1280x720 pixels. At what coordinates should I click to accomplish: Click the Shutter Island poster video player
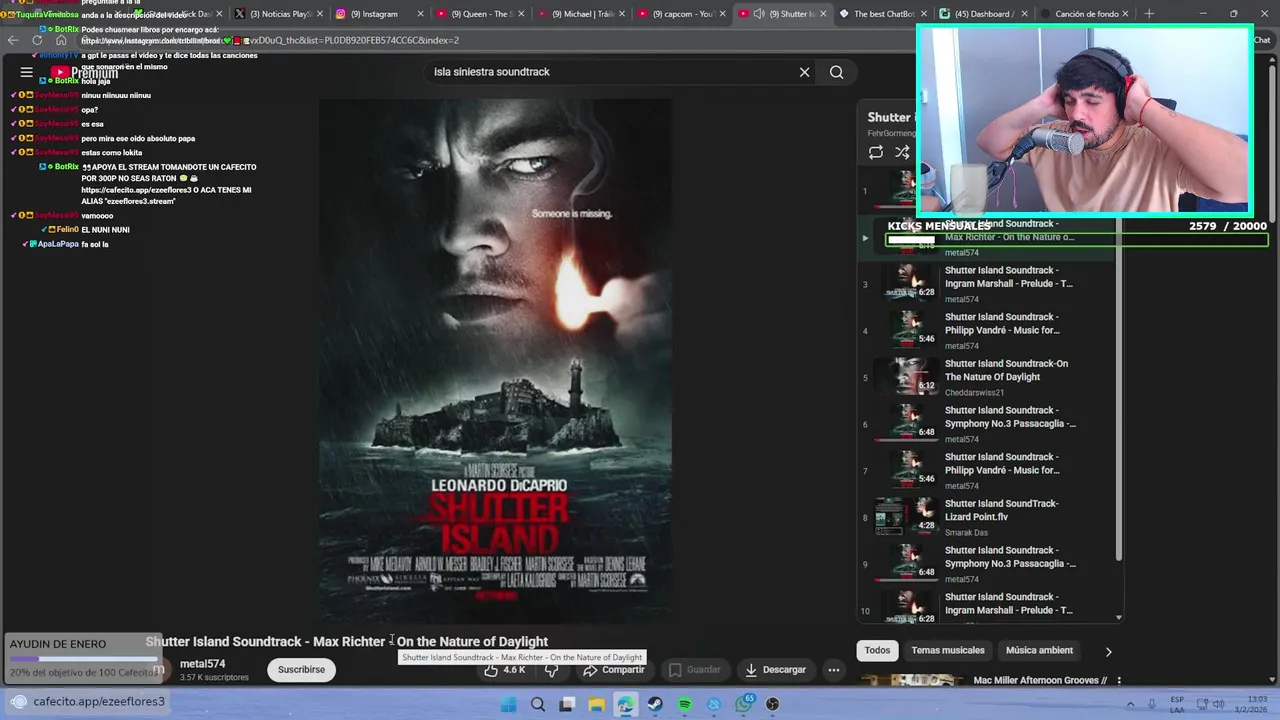point(494,360)
